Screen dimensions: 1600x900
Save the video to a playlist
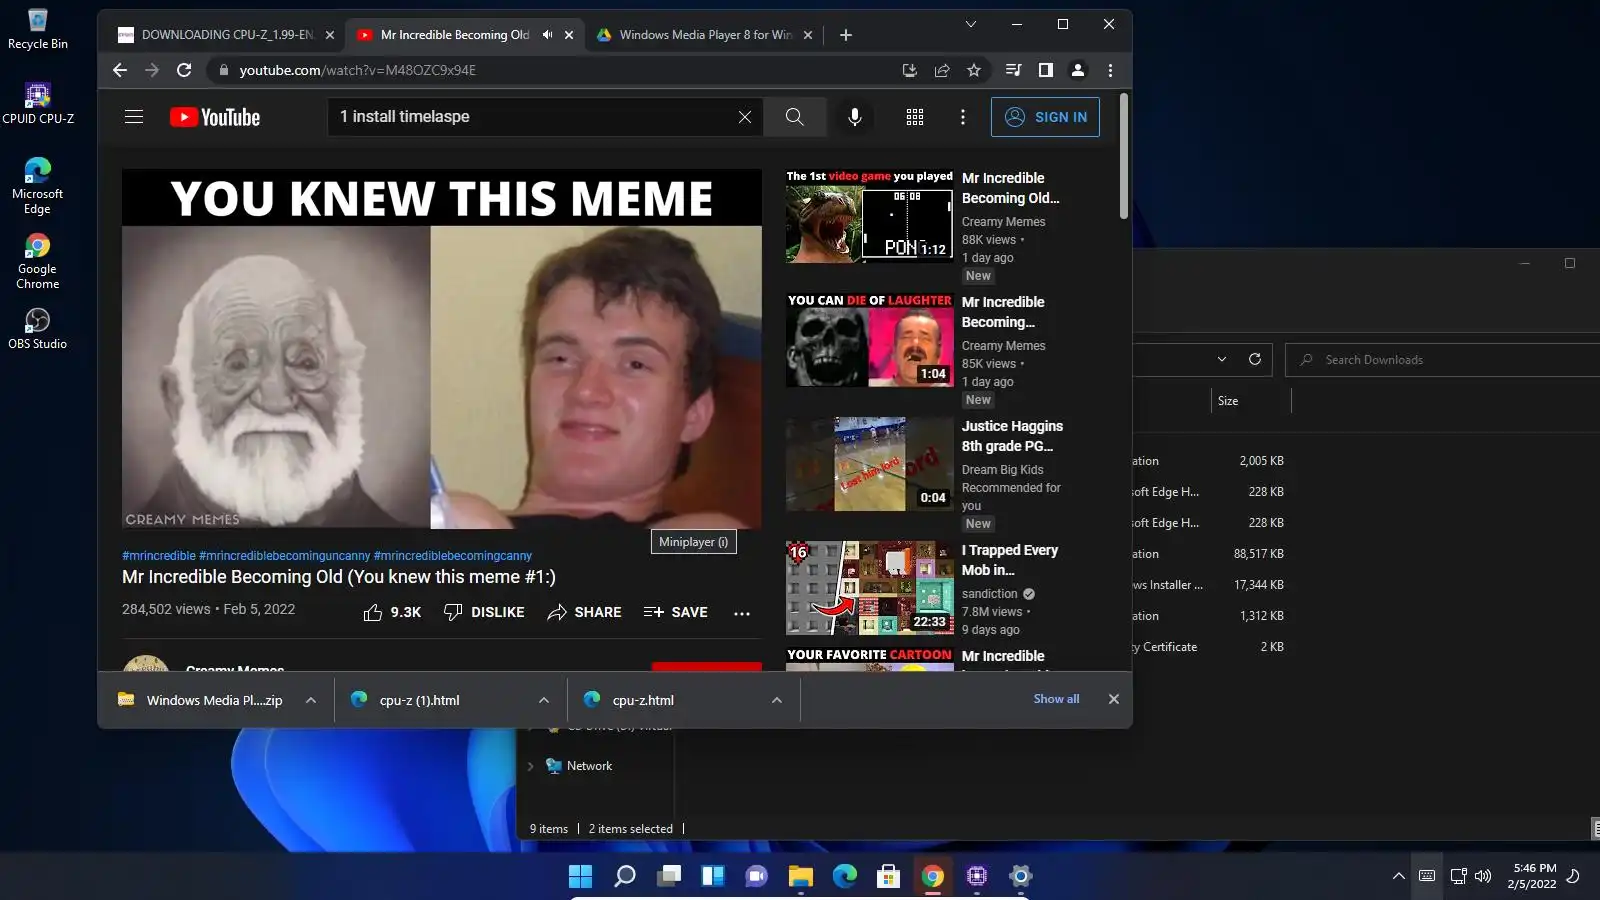pos(676,612)
